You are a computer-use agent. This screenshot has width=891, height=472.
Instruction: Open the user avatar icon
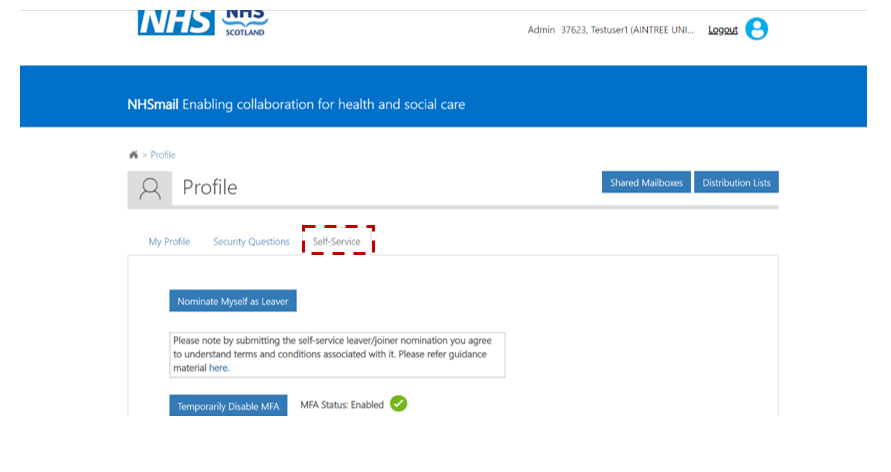click(x=756, y=29)
